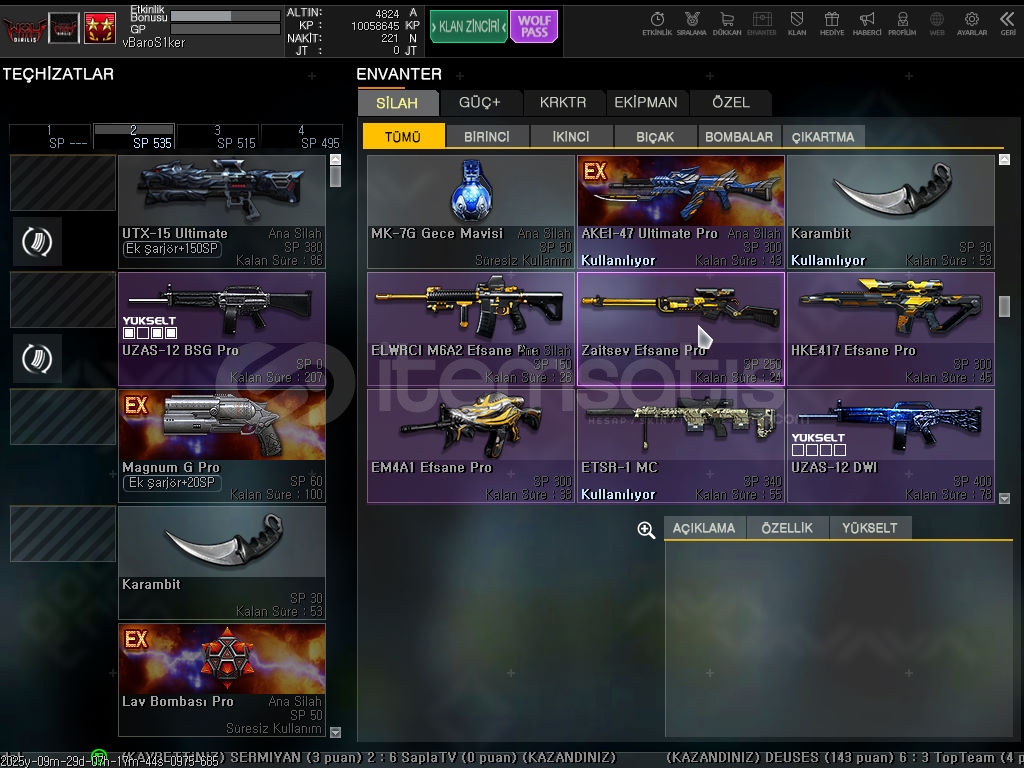
Task: Open the AÇIKLAMA tab
Action: point(704,528)
